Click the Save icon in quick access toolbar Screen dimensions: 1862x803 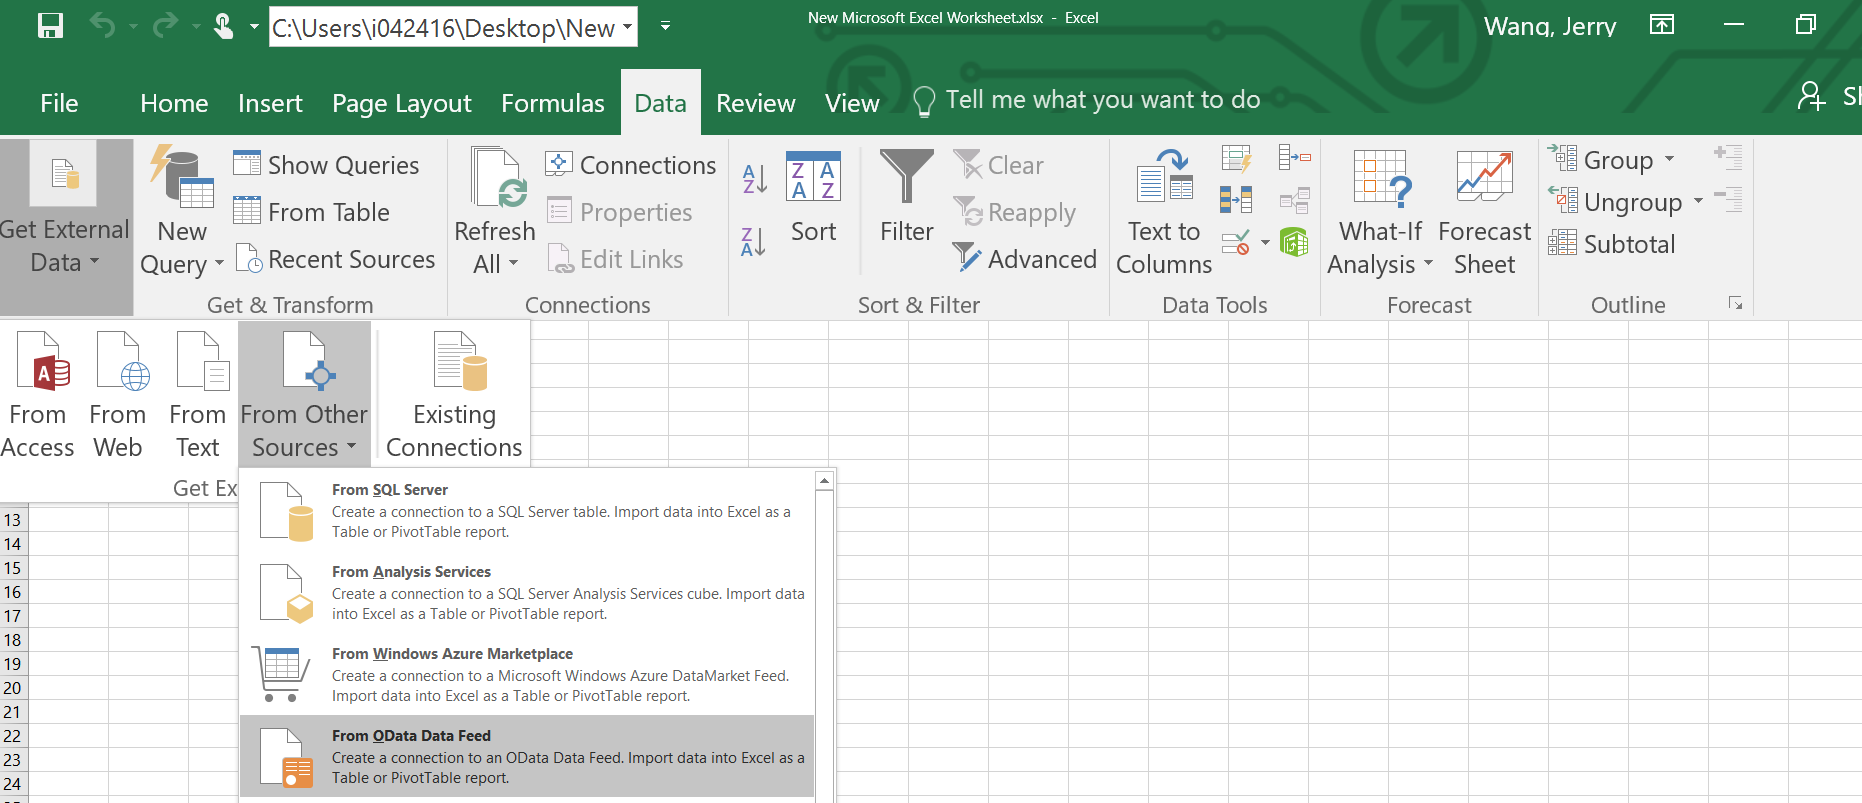[50, 26]
